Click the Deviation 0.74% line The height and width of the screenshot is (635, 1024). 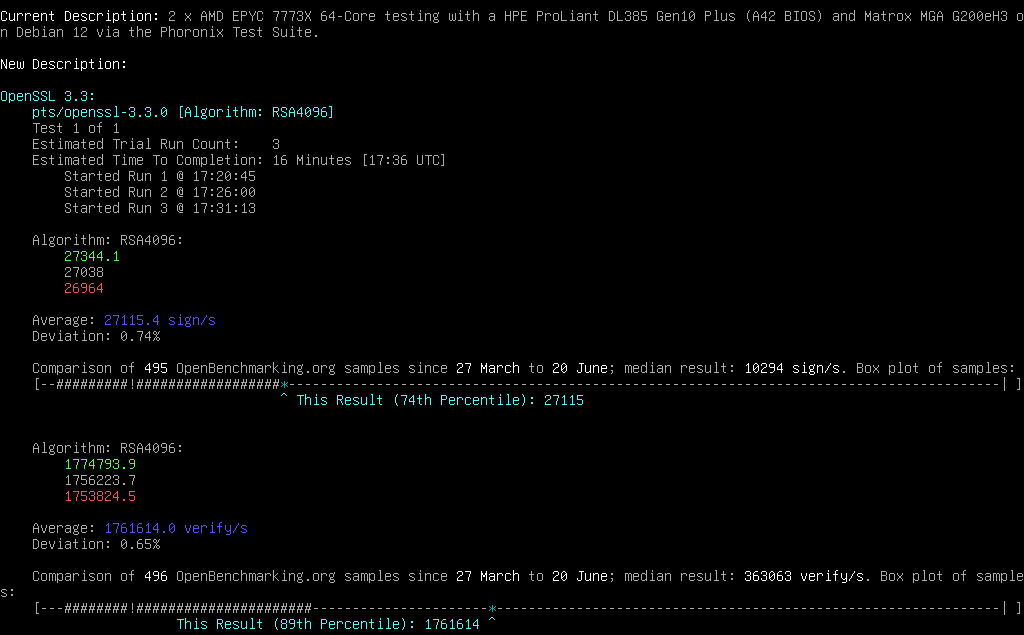96,336
